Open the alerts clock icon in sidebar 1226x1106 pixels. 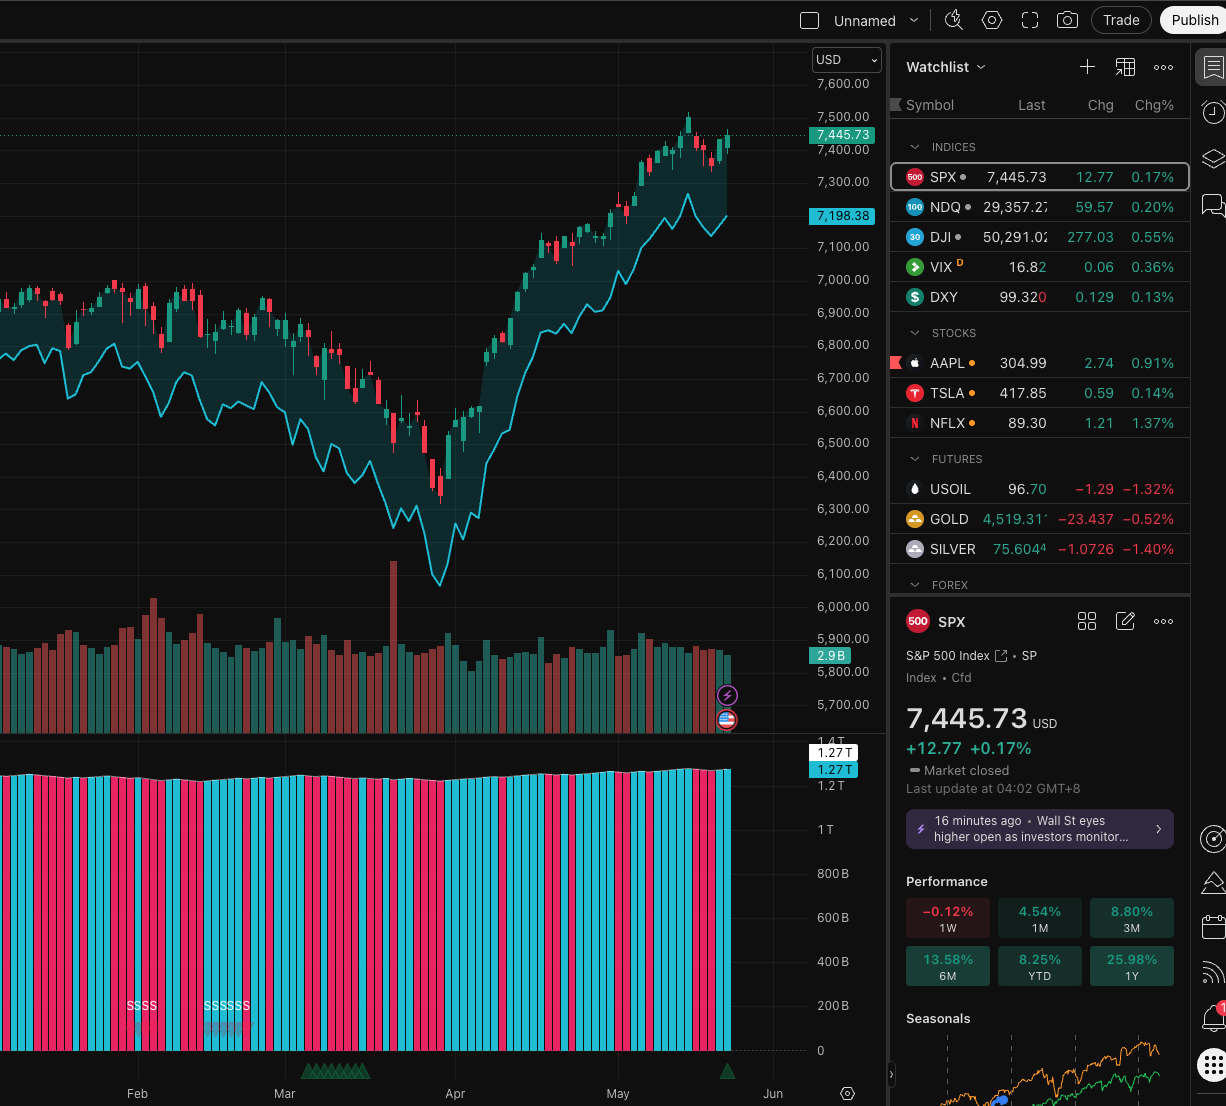1212,112
